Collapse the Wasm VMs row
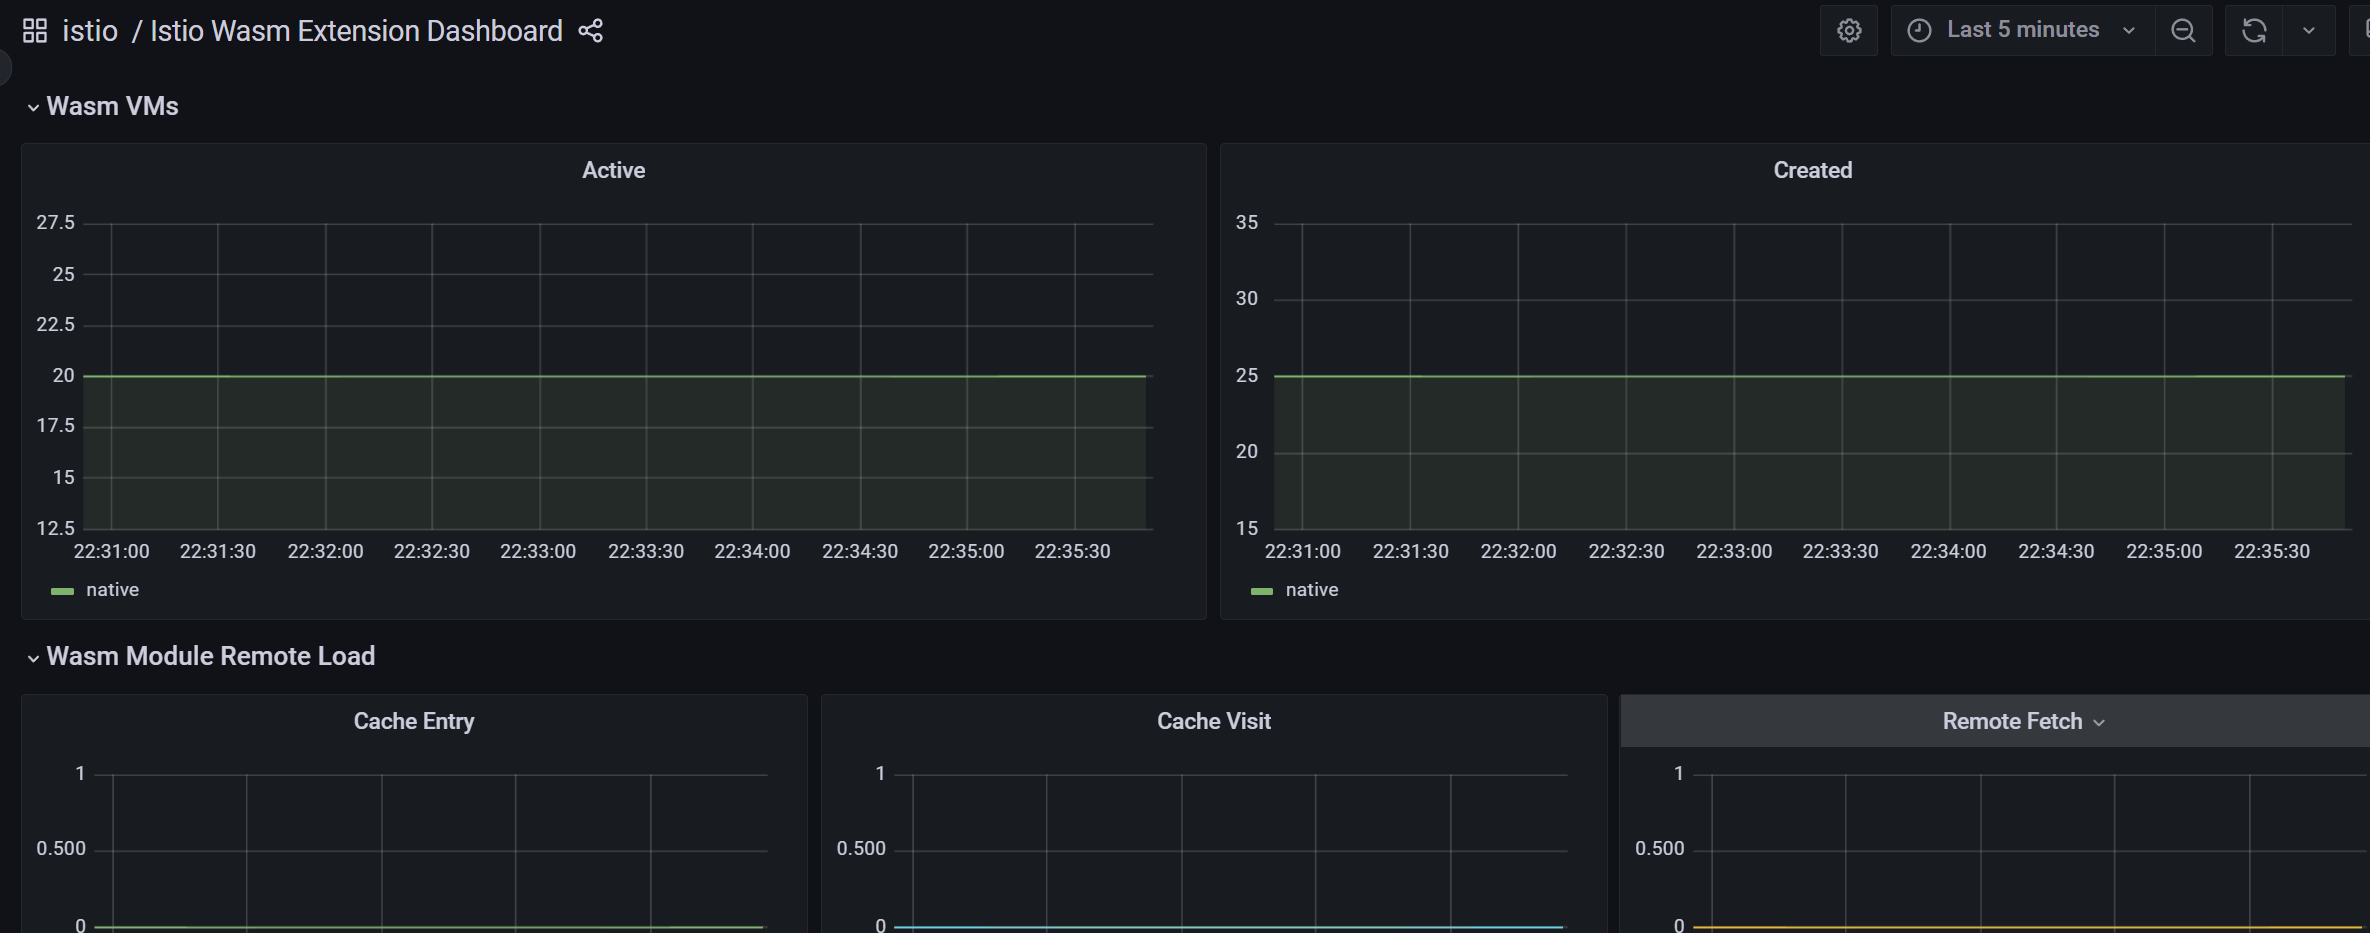The width and height of the screenshot is (2370, 933). [33, 107]
